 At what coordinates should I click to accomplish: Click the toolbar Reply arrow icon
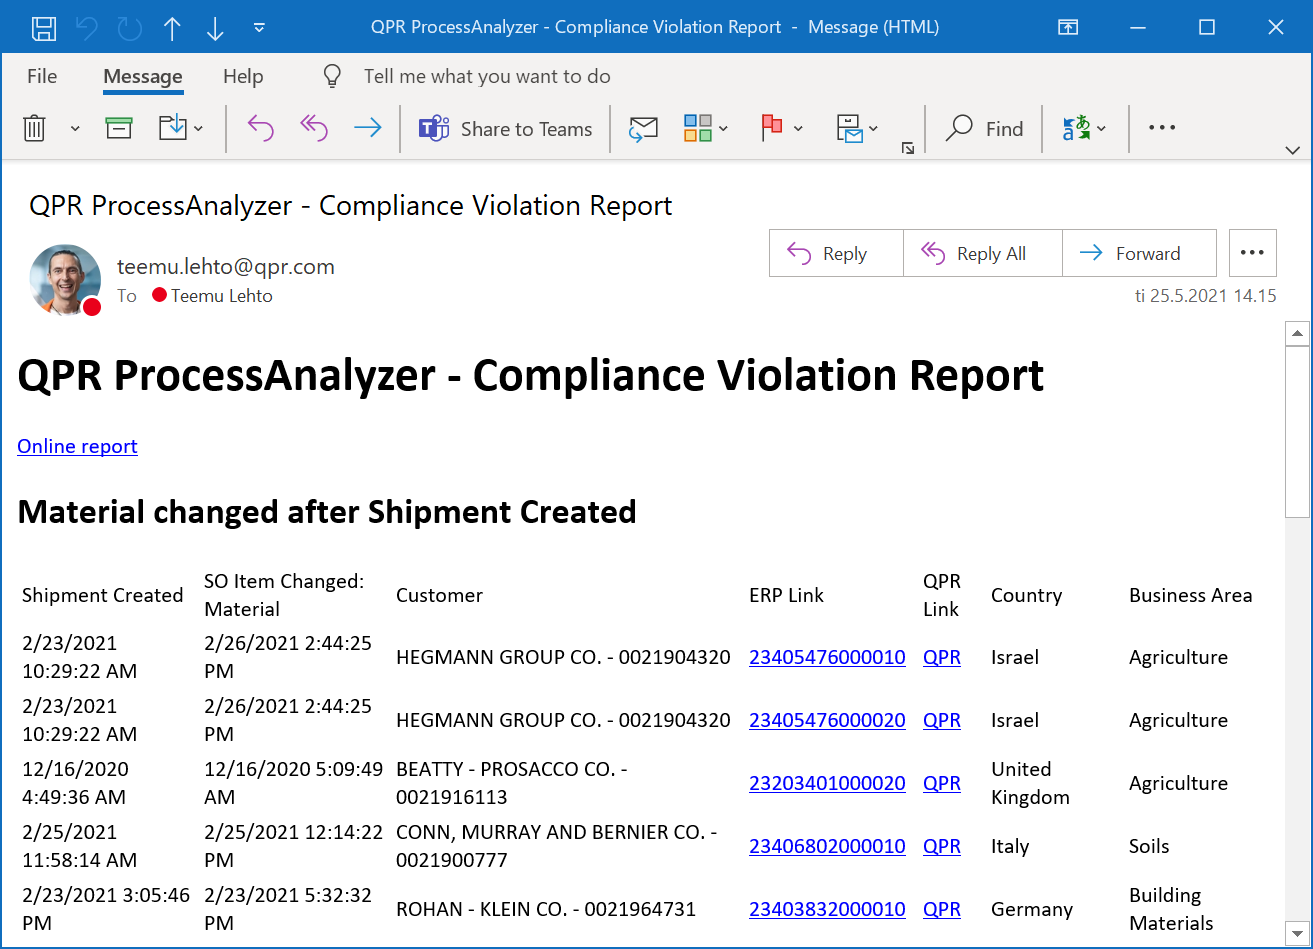coord(260,128)
